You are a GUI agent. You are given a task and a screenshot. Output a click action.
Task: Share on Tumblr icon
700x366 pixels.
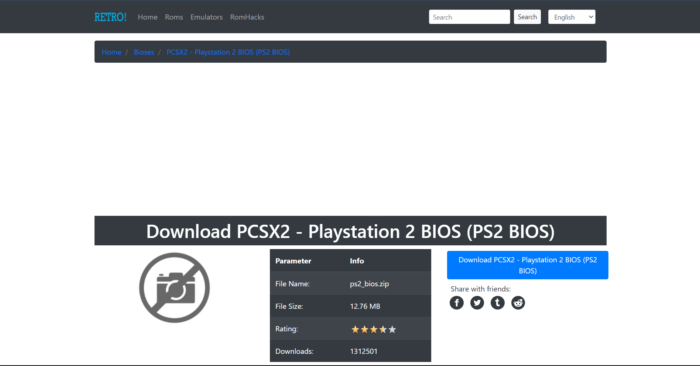(x=497, y=303)
